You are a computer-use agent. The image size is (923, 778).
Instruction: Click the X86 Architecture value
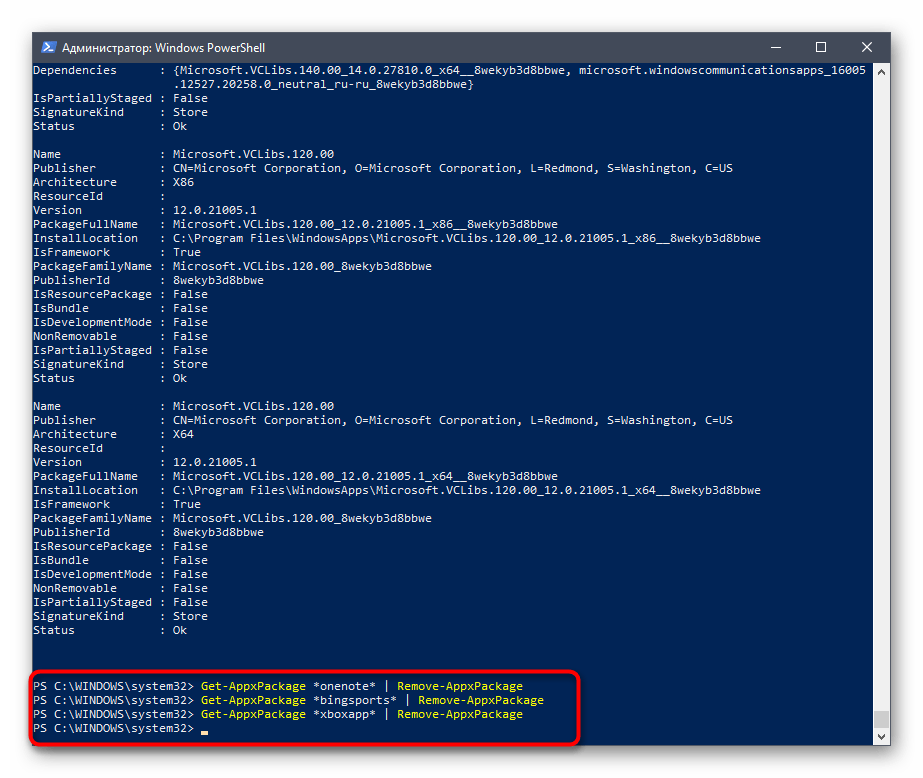click(x=183, y=182)
